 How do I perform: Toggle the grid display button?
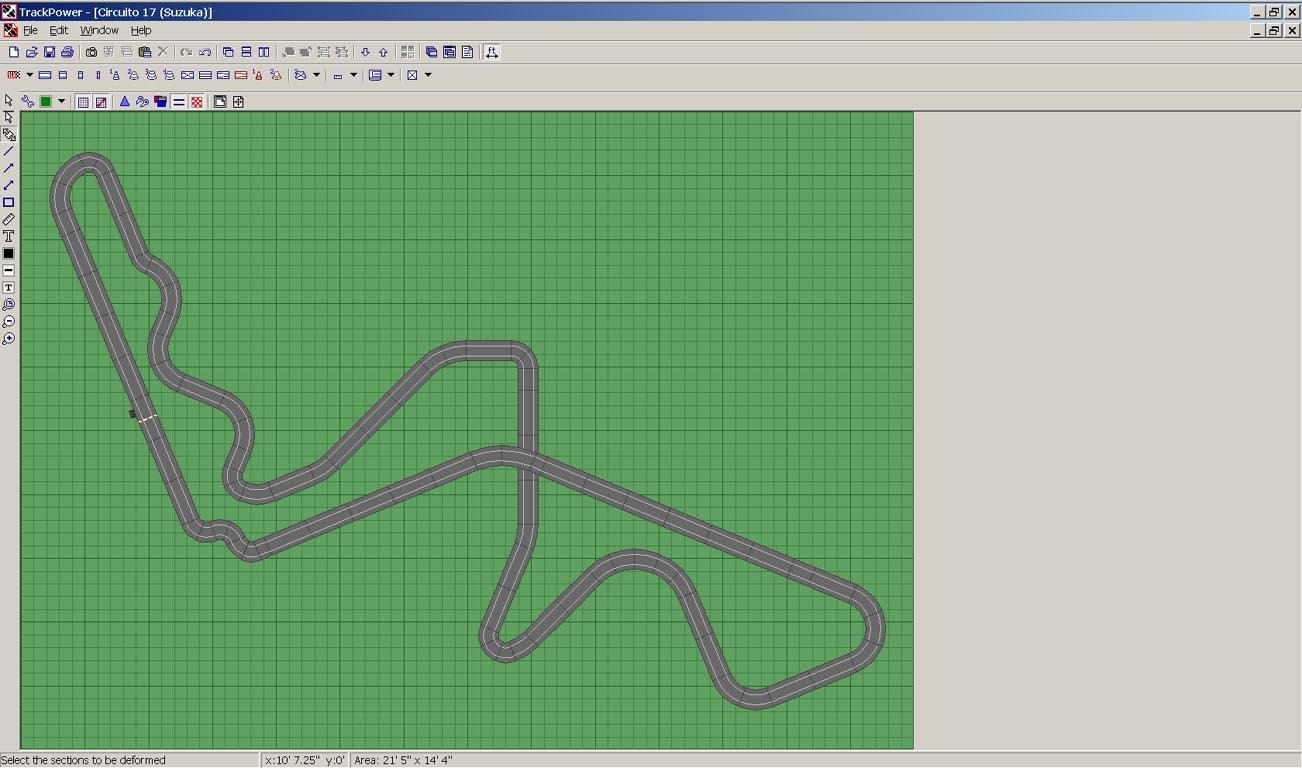click(83, 101)
